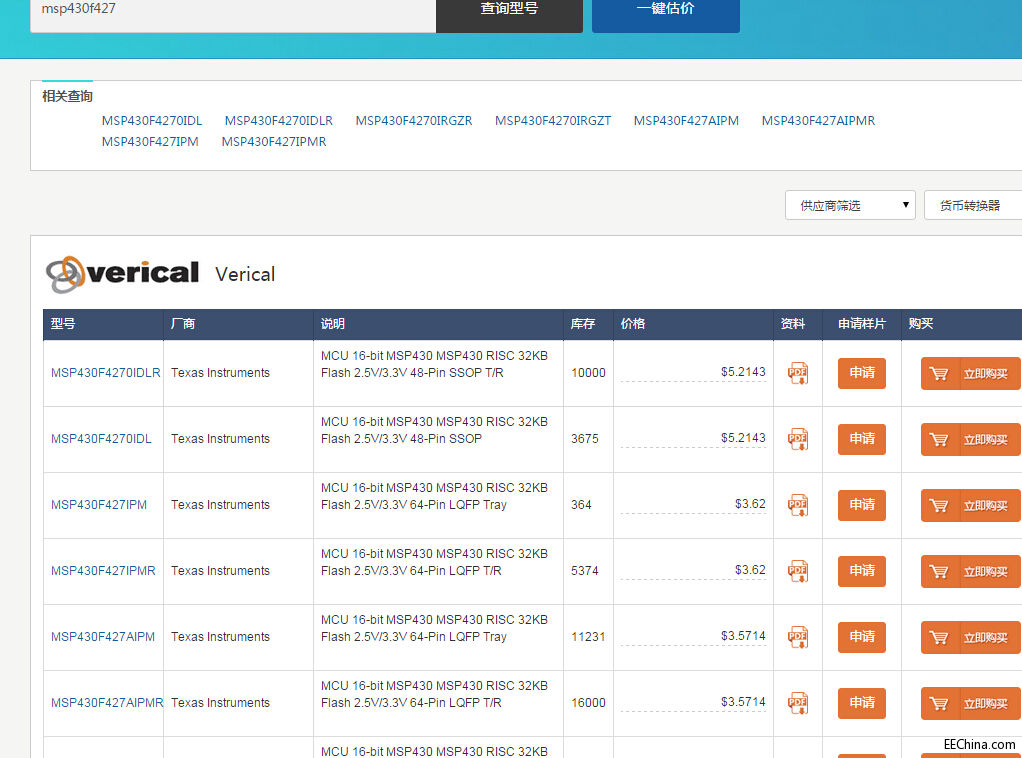Image resolution: width=1022 pixels, height=758 pixels.
Task: Request a sample of MSP430F427IPMR
Action: pyautogui.click(x=862, y=571)
